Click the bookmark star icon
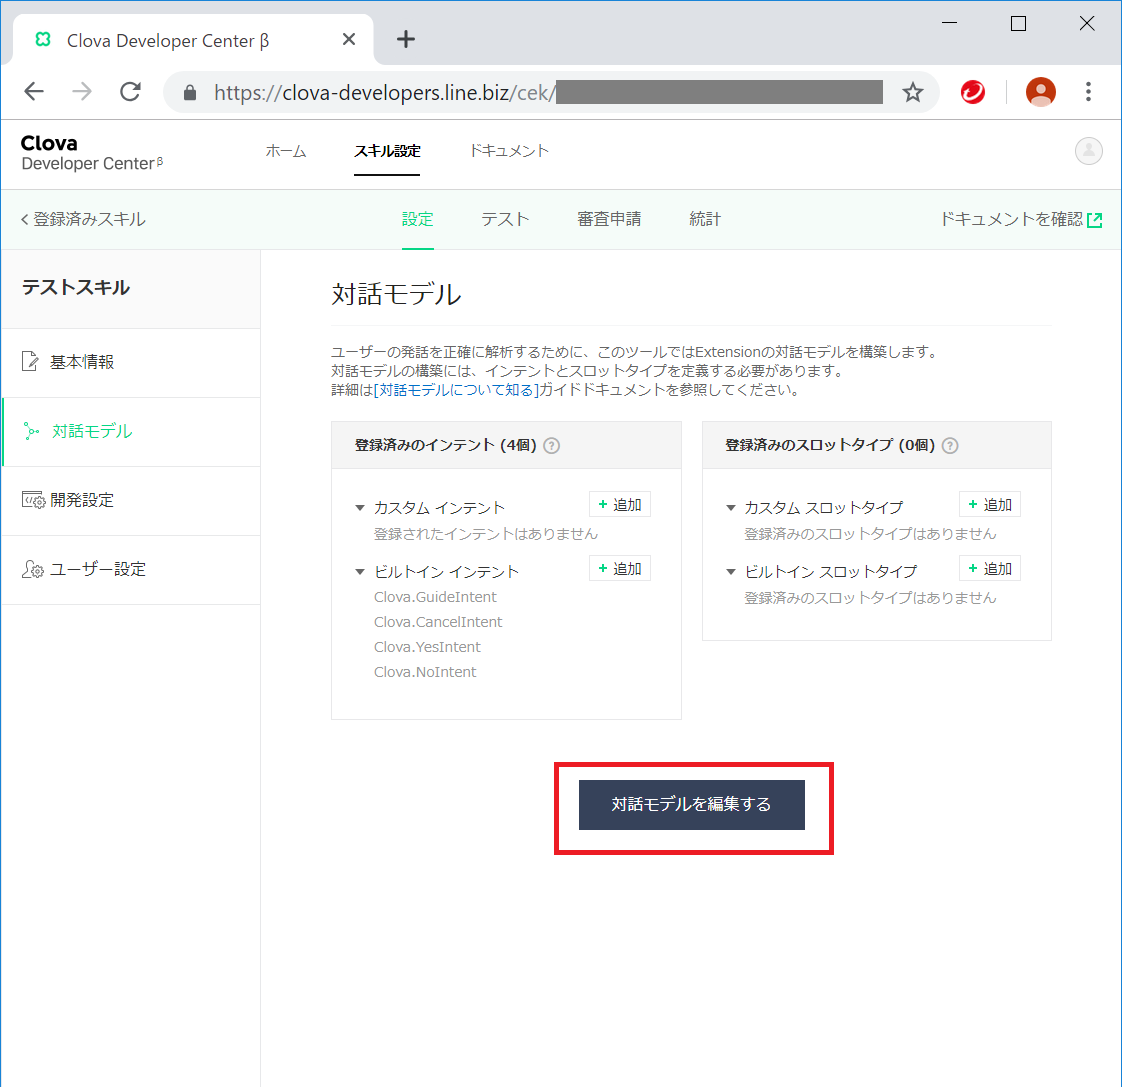This screenshot has height=1087, width=1125. [x=912, y=93]
